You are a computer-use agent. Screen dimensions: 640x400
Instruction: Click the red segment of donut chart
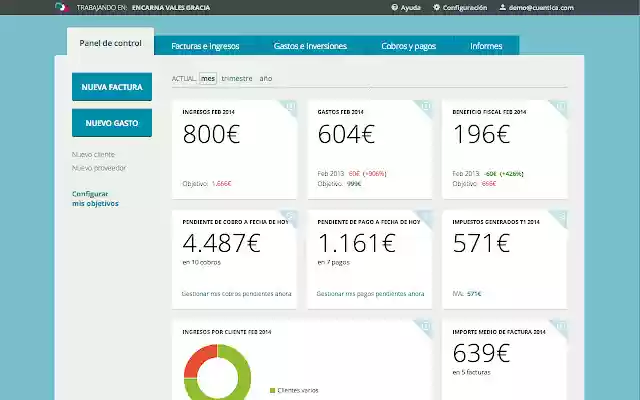pos(198,359)
